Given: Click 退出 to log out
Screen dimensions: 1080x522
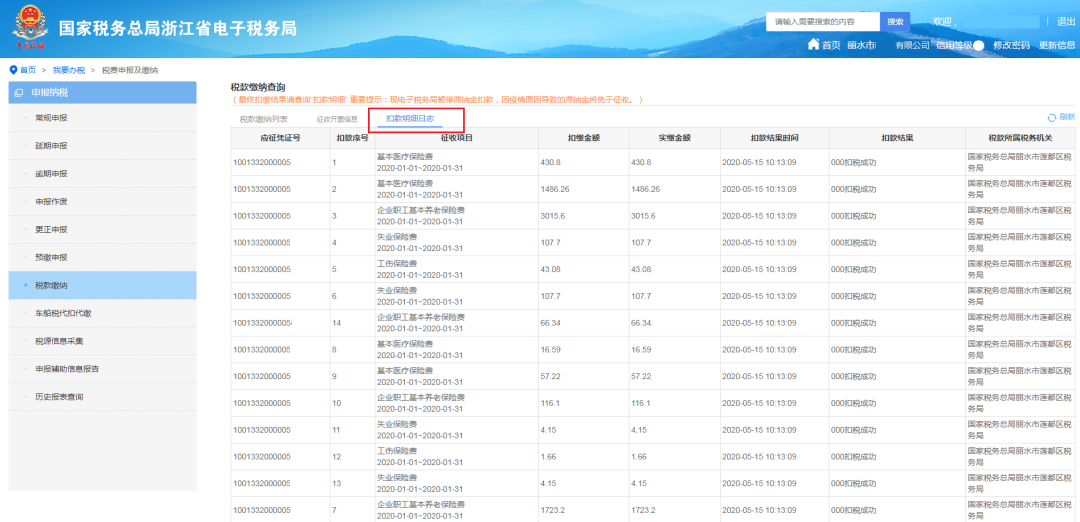Looking at the screenshot, I should pos(1066,21).
